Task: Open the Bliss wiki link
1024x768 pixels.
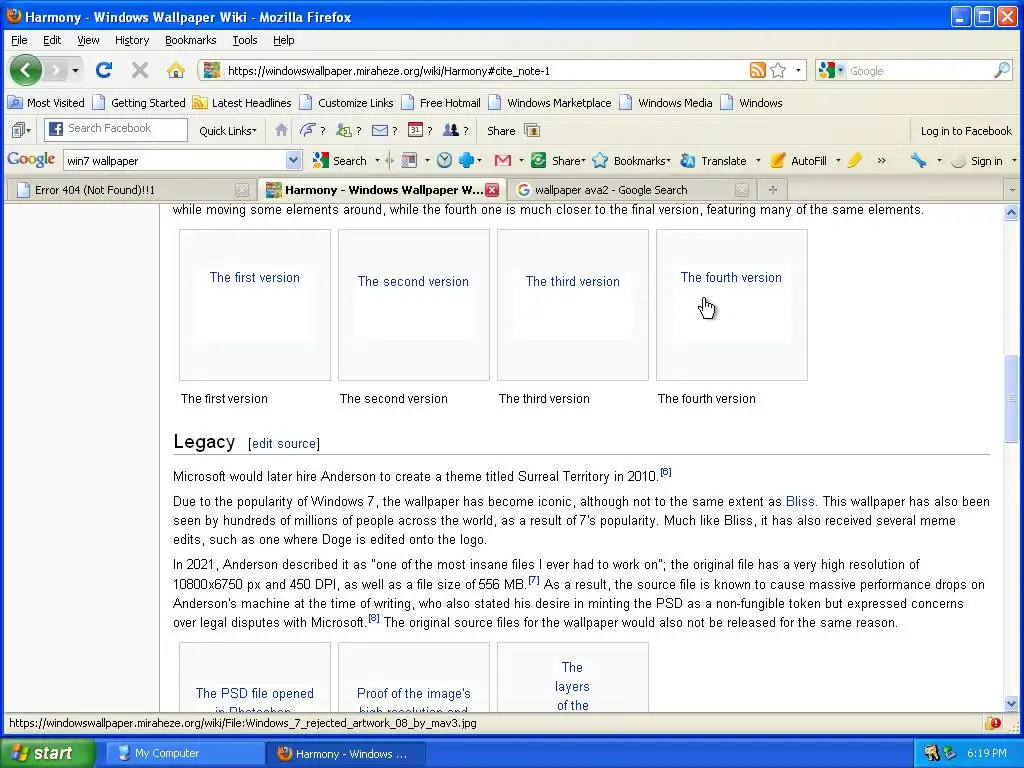Action: (x=800, y=502)
